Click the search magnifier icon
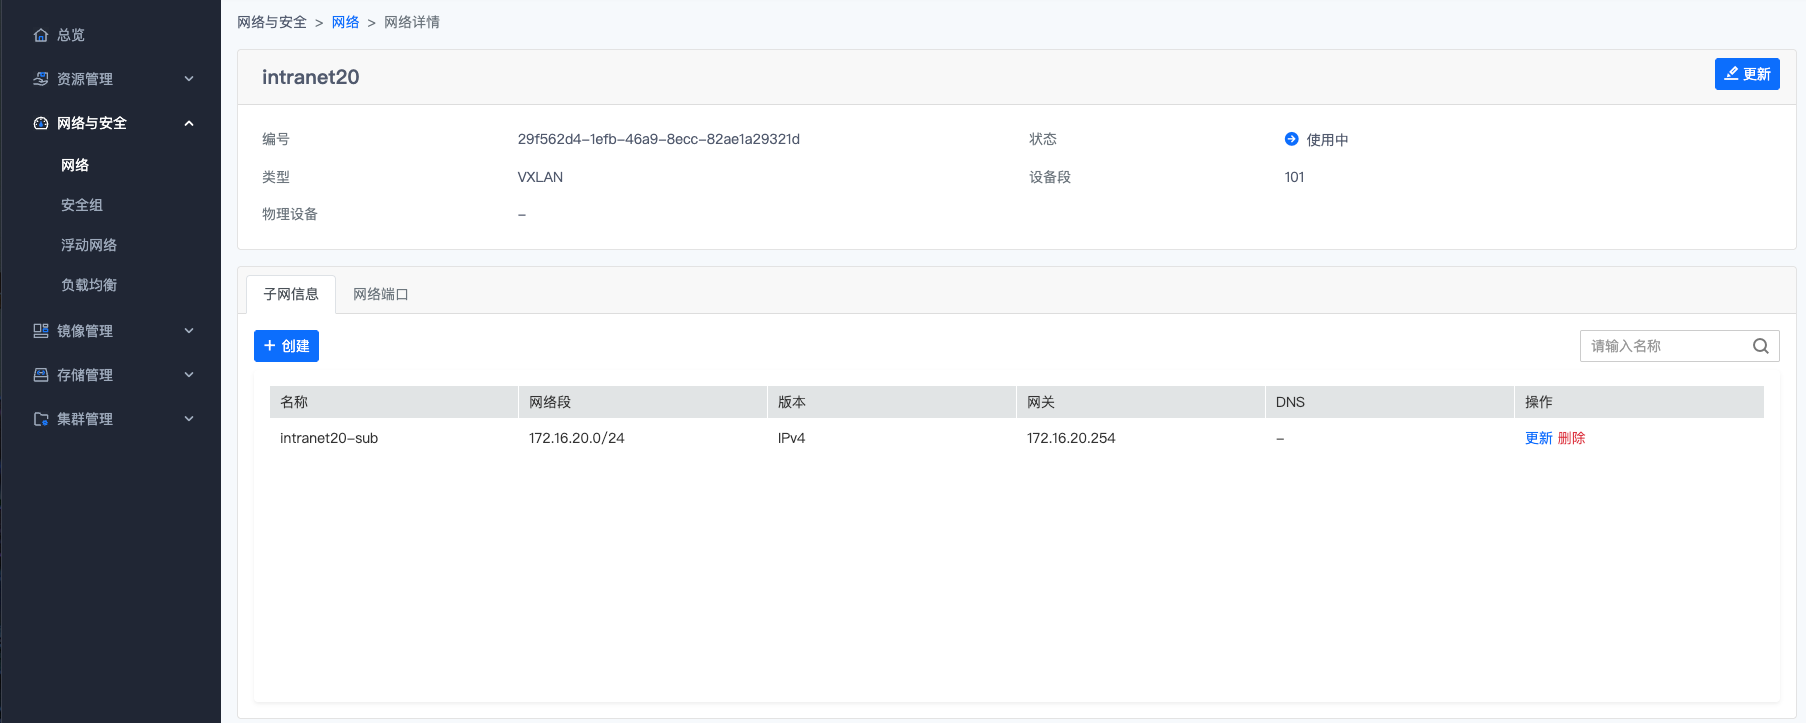Viewport: 1806px width, 723px height. 1760,346
